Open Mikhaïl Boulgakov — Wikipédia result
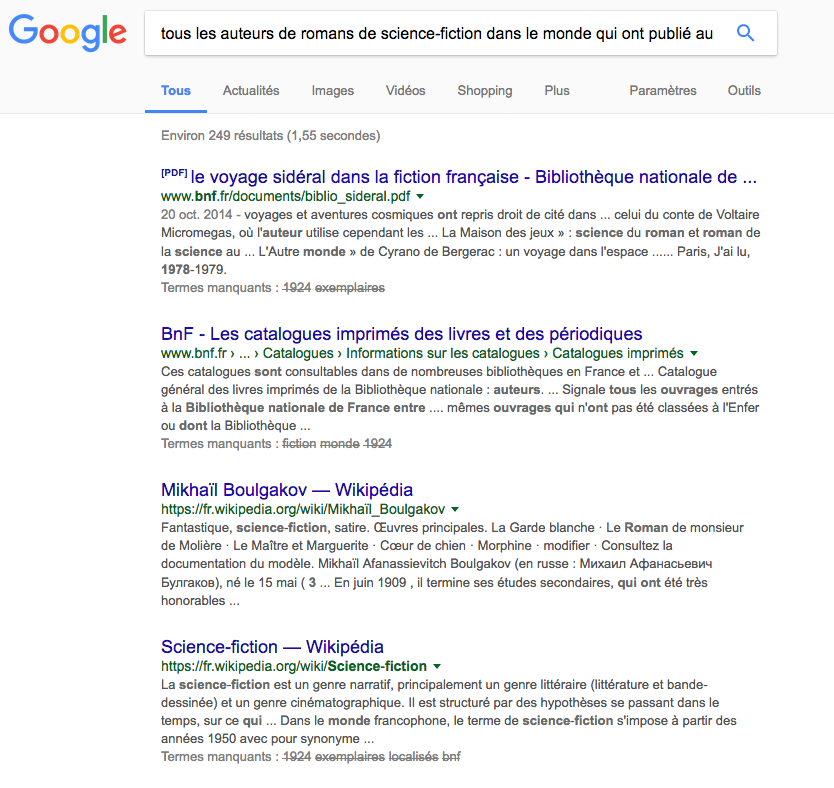The height and width of the screenshot is (788, 834). (x=287, y=489)
